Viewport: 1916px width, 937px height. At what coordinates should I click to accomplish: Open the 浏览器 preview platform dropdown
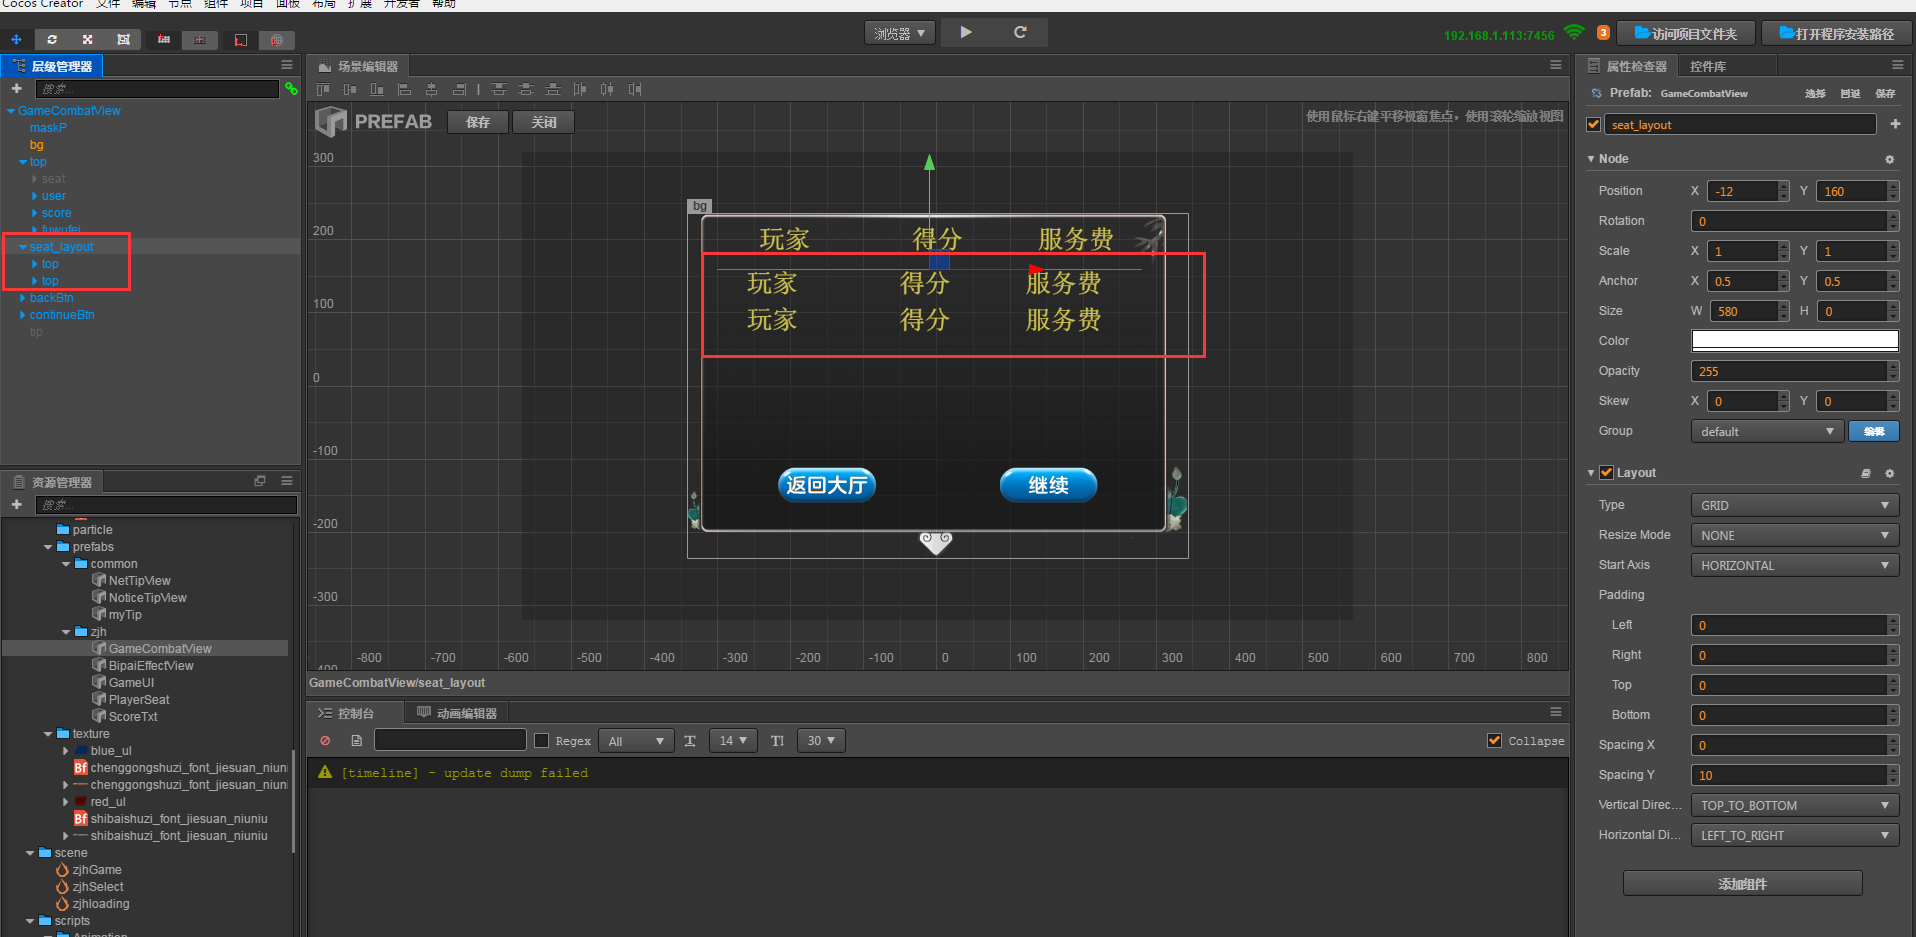[900, 33]
